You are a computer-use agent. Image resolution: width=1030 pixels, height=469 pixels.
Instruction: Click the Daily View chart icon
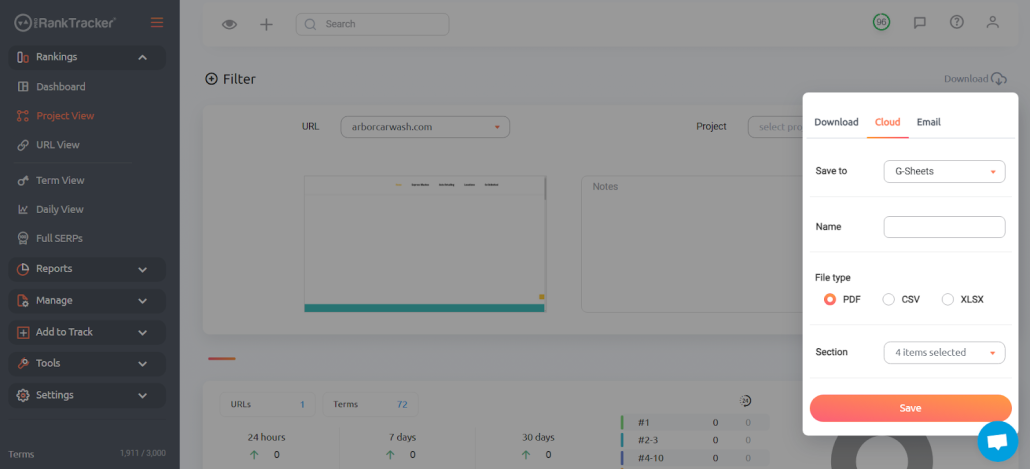click(23, 209)
